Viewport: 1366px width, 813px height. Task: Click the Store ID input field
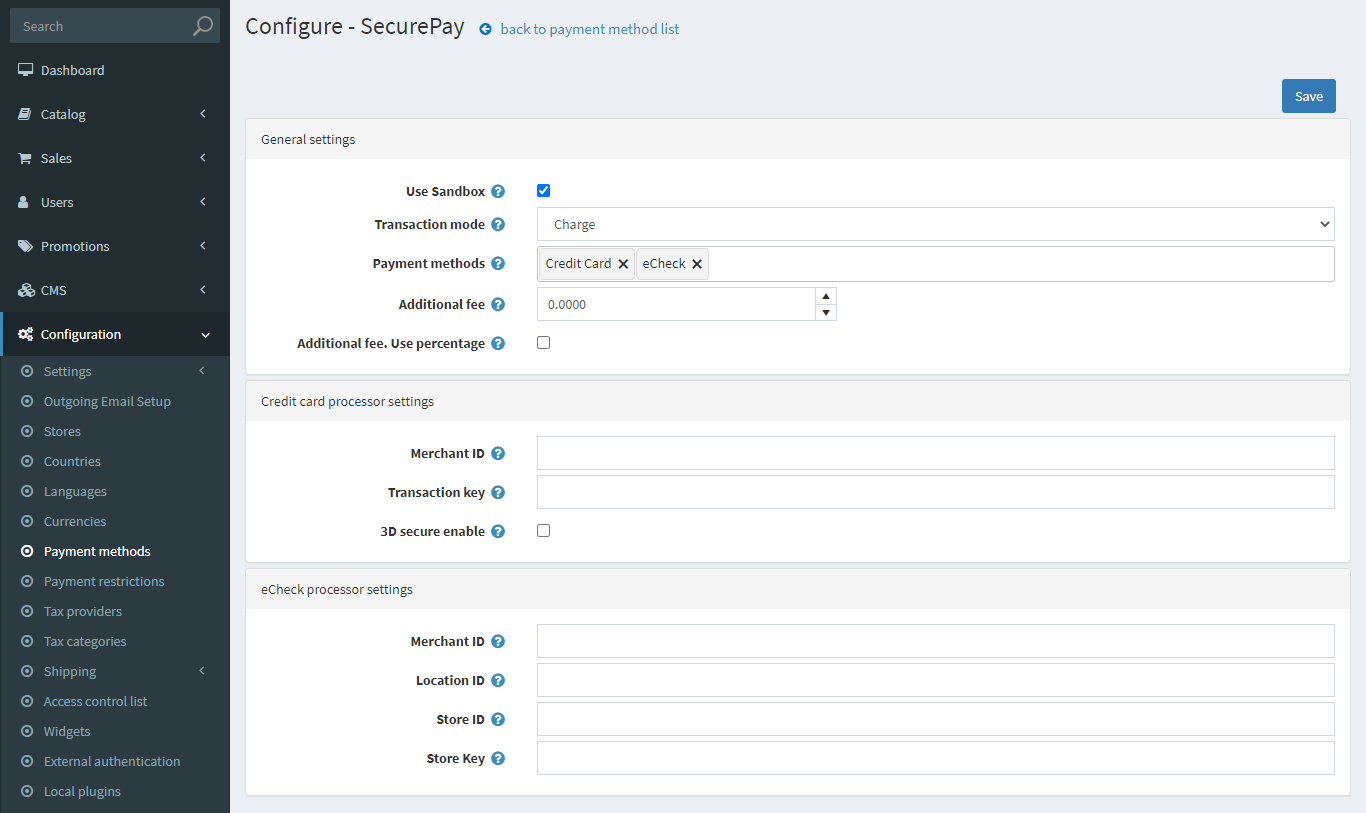(936, 719)
